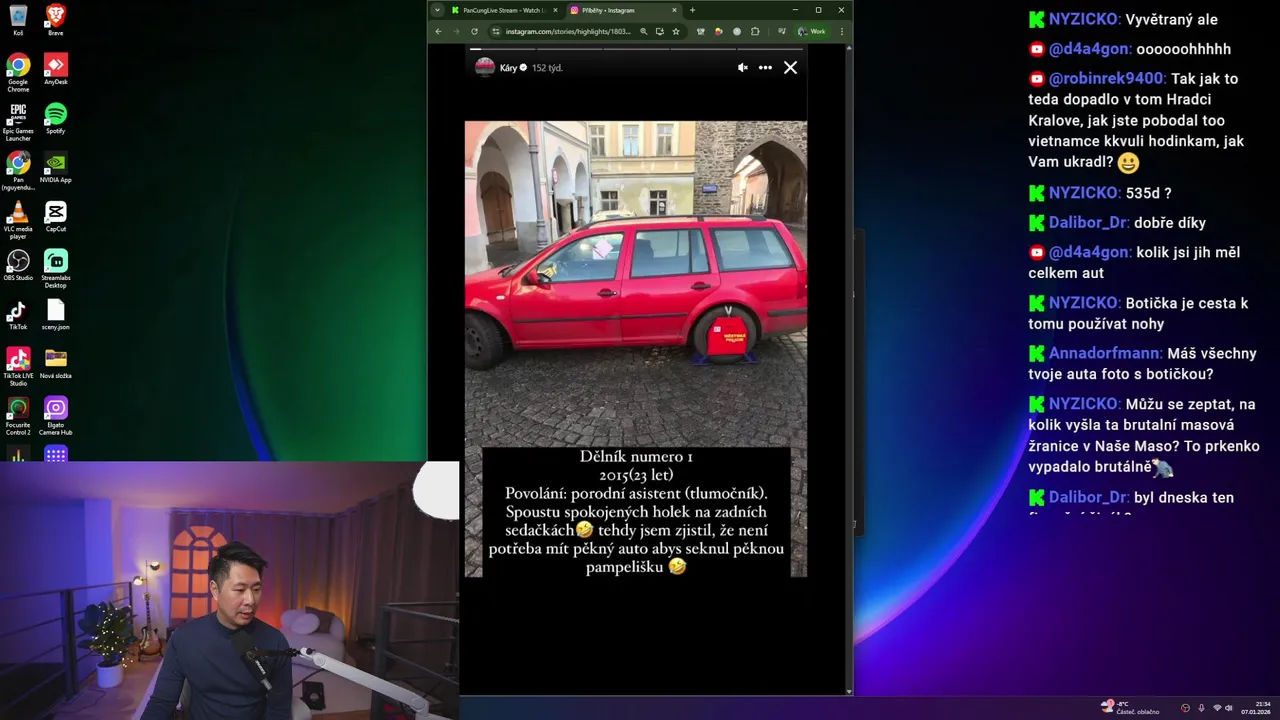The width and height of the screenshot is (1280, 720).
Task: Open the Koš recycle bin
Action: 18,20
